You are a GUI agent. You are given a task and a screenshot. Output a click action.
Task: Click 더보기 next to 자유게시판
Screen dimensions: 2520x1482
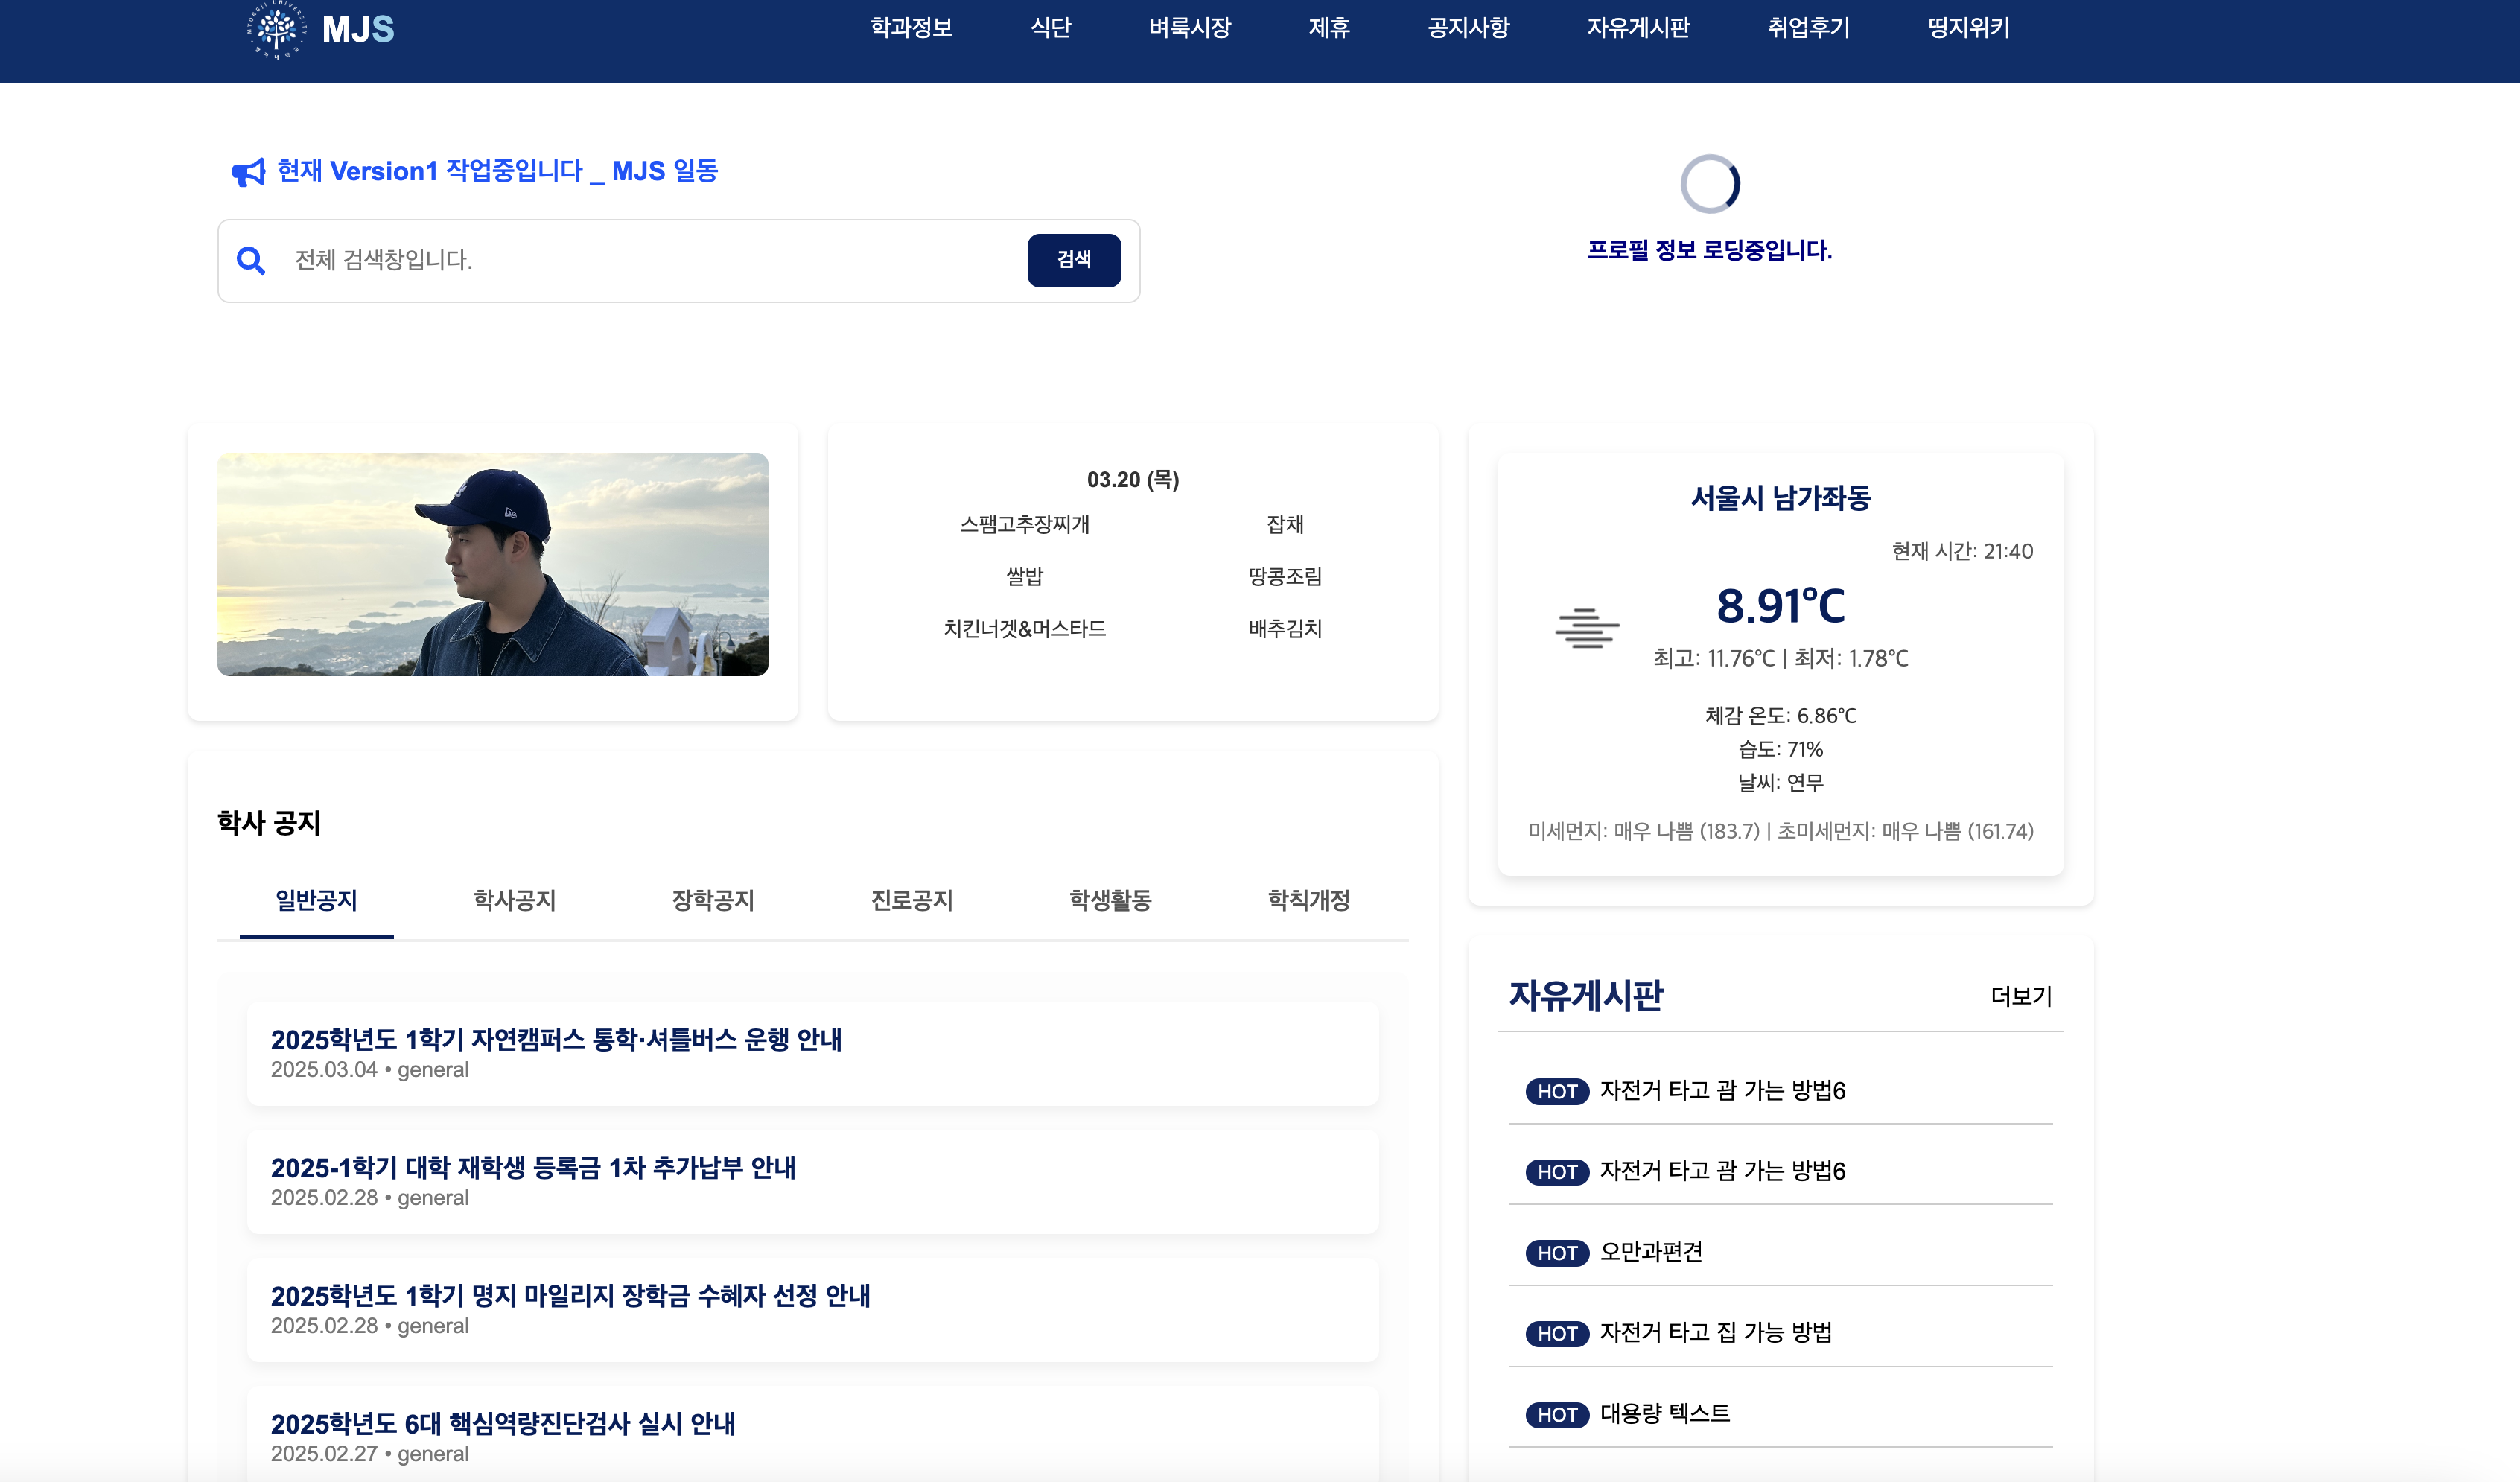[2020, 996]
